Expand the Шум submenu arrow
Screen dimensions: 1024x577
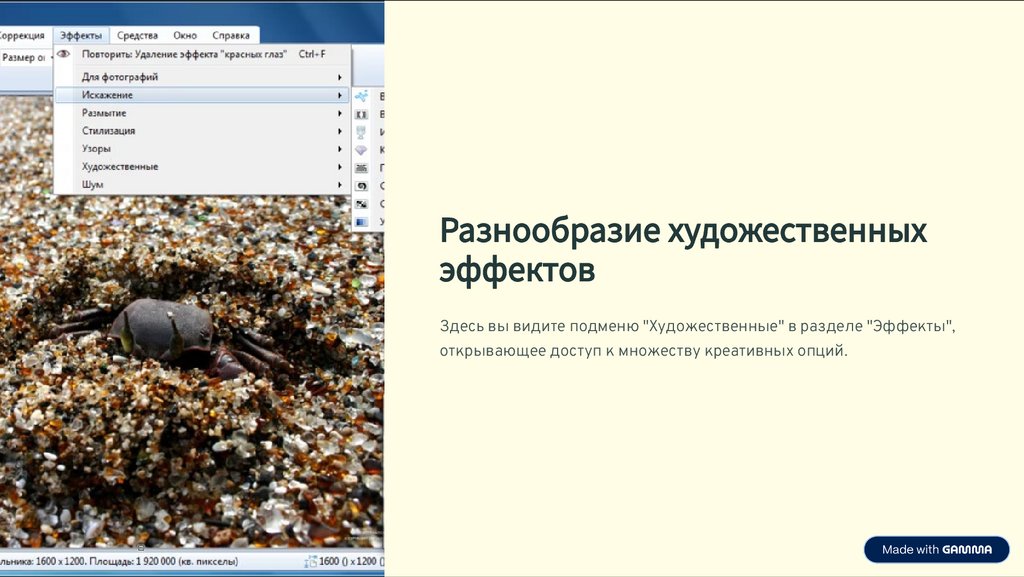[x=340, y=185]
